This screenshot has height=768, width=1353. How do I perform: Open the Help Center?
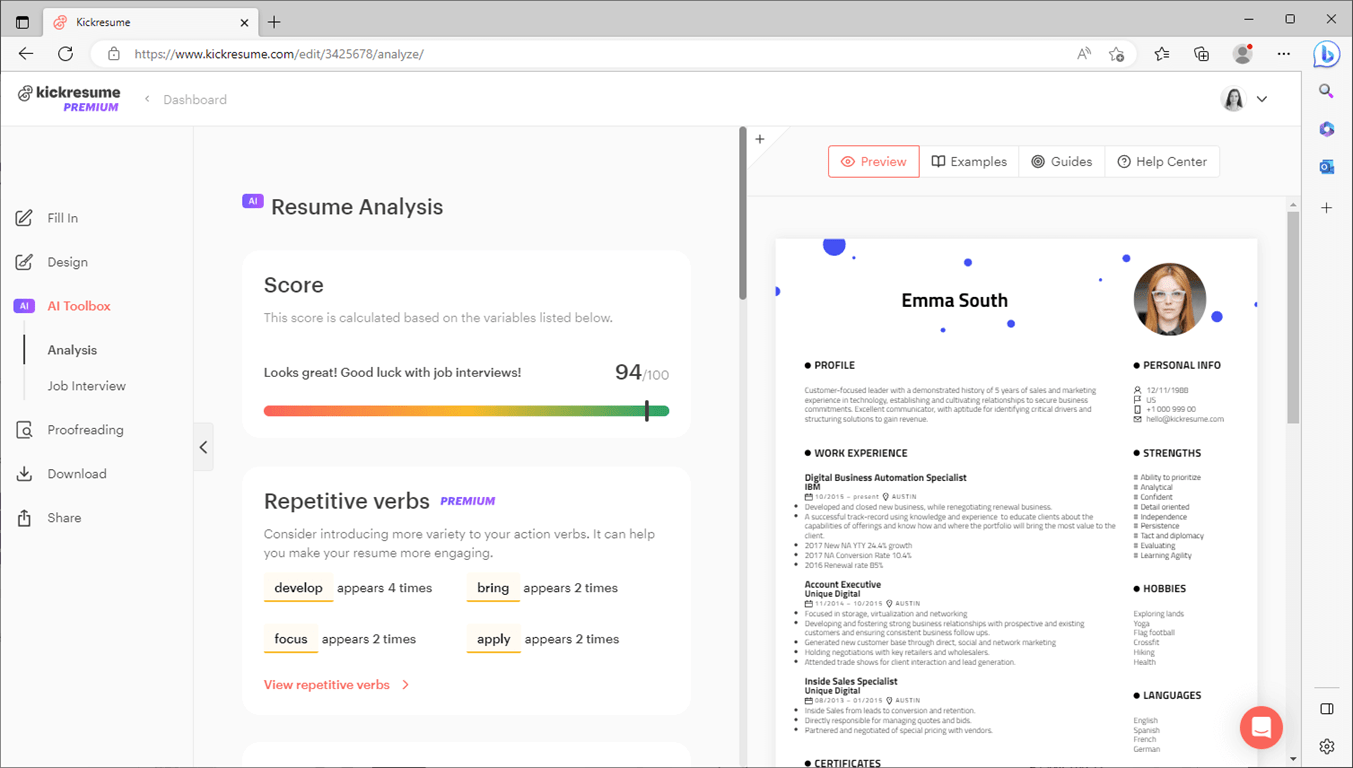1162,161
